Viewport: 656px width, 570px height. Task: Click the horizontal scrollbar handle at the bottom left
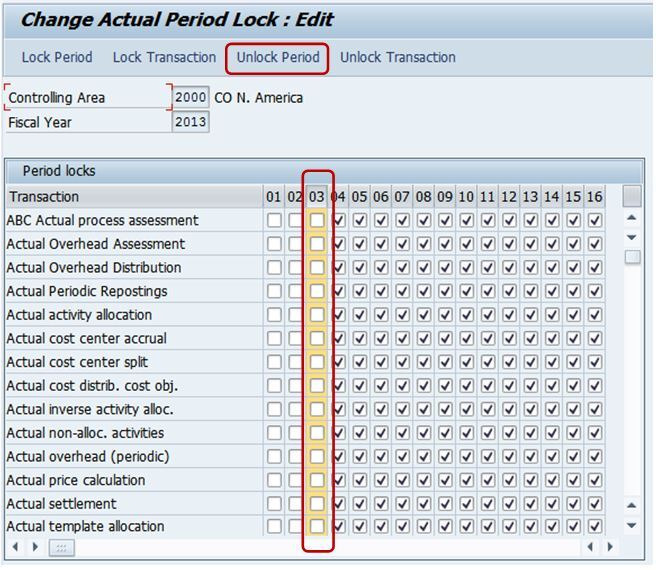coord(62,547)
